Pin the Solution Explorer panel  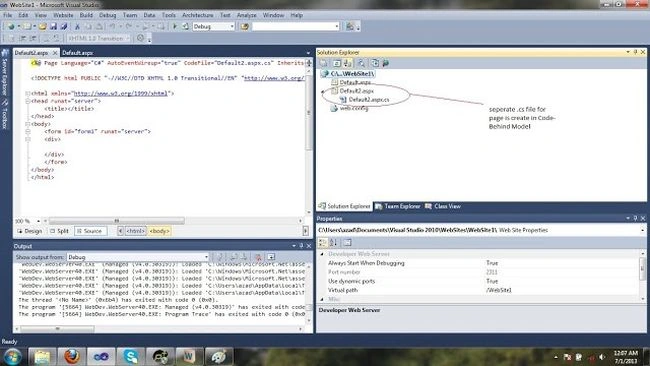635,52
